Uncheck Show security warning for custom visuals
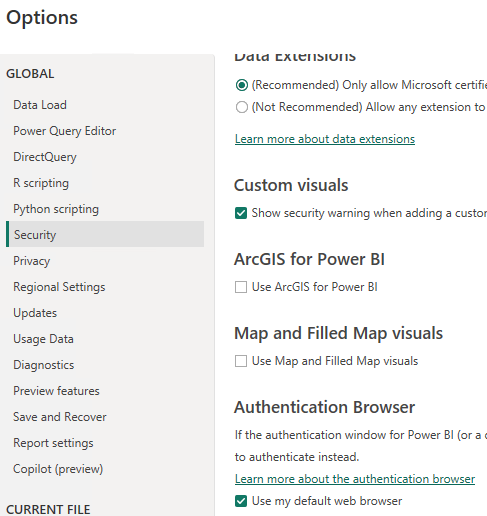The image size is (487, 516). tap(241, 213)
